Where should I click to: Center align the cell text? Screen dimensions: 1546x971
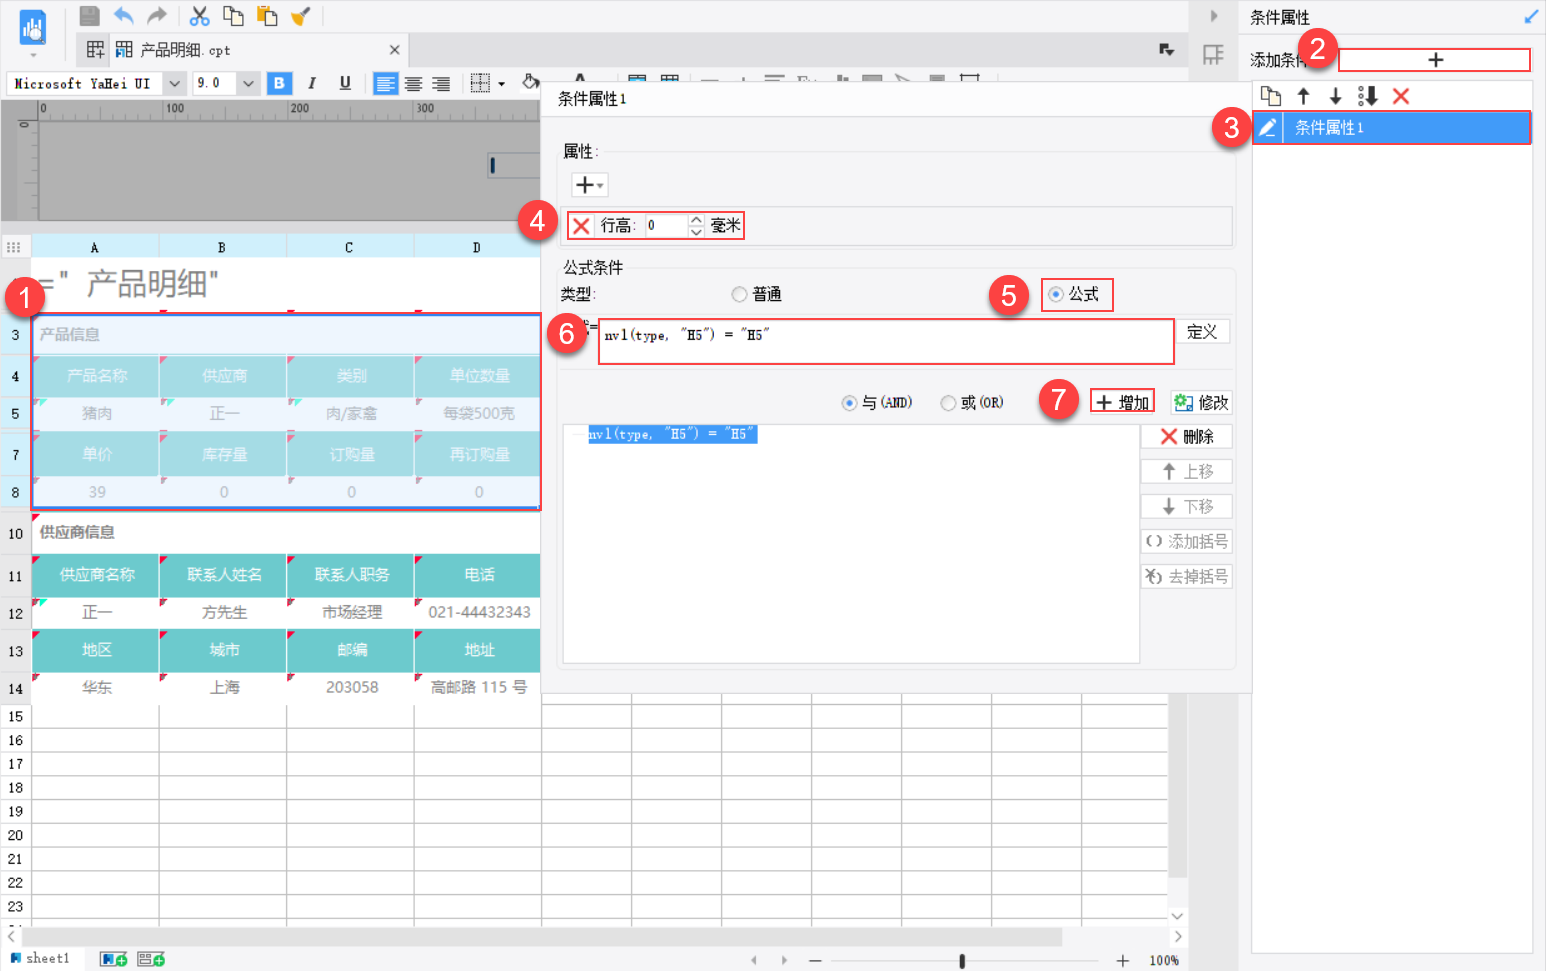[413, 83]
